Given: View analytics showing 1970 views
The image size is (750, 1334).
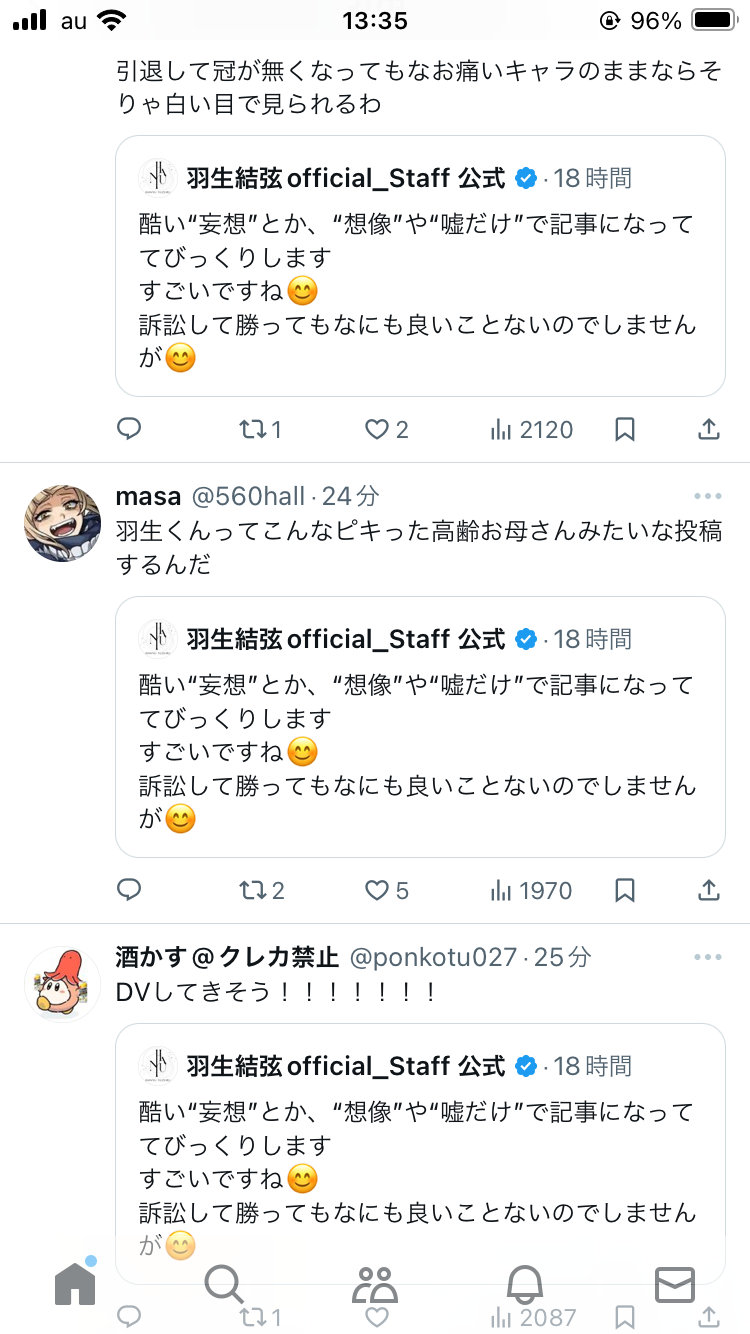Looking at the screenshot, I should pos(531,890).
